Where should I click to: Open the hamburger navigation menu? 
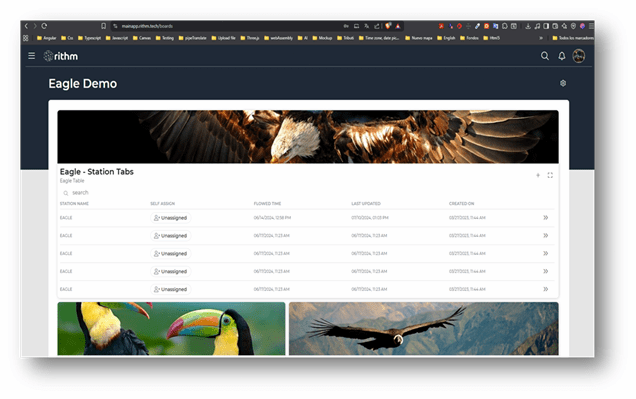(x=31, y=56)
